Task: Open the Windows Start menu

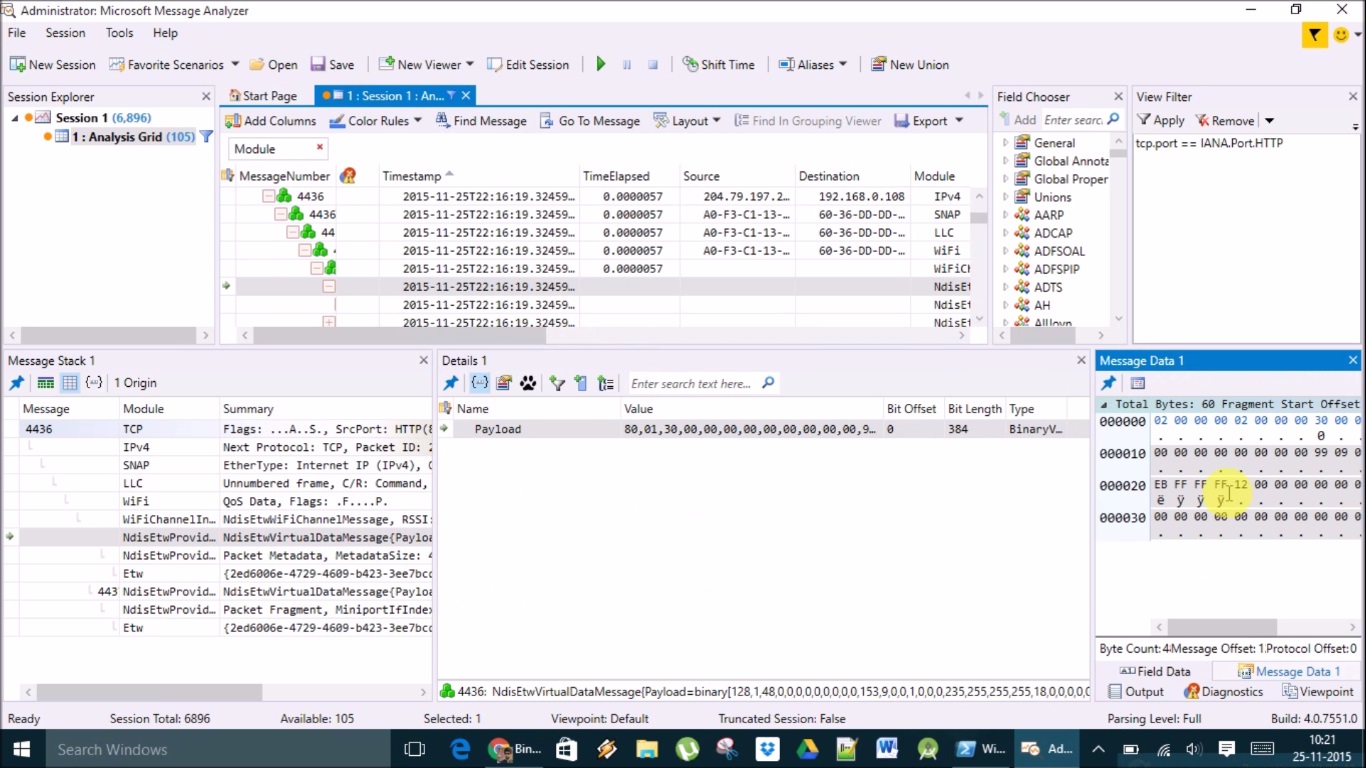Action: pos(22,749)
